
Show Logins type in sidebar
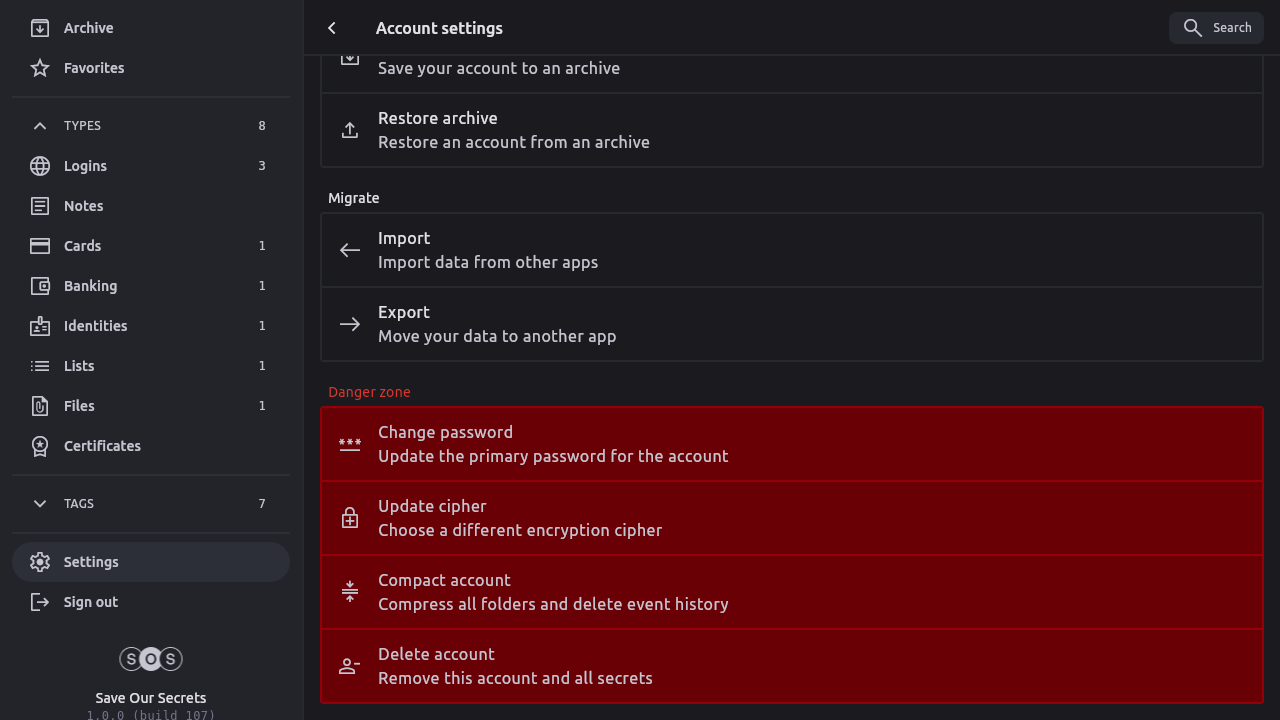coord(85,166)
